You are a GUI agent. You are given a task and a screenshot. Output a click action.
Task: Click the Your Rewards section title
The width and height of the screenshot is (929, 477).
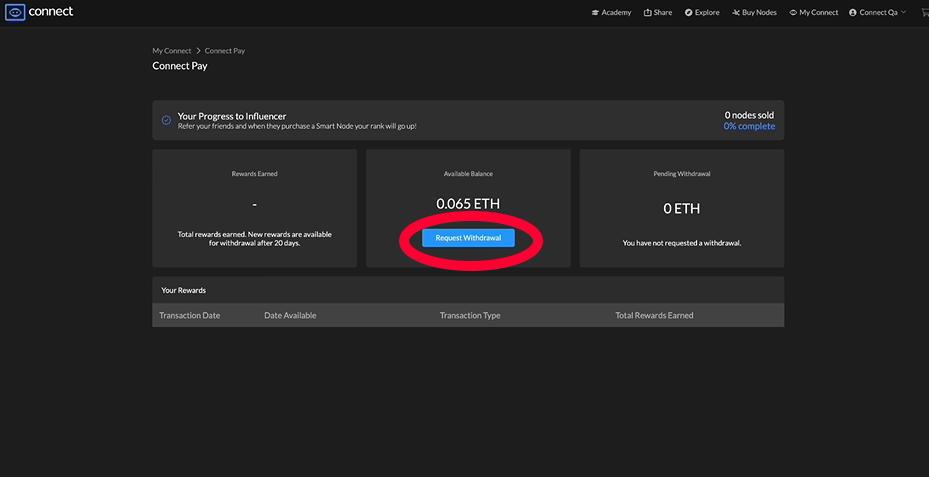(x=184, y=290)
